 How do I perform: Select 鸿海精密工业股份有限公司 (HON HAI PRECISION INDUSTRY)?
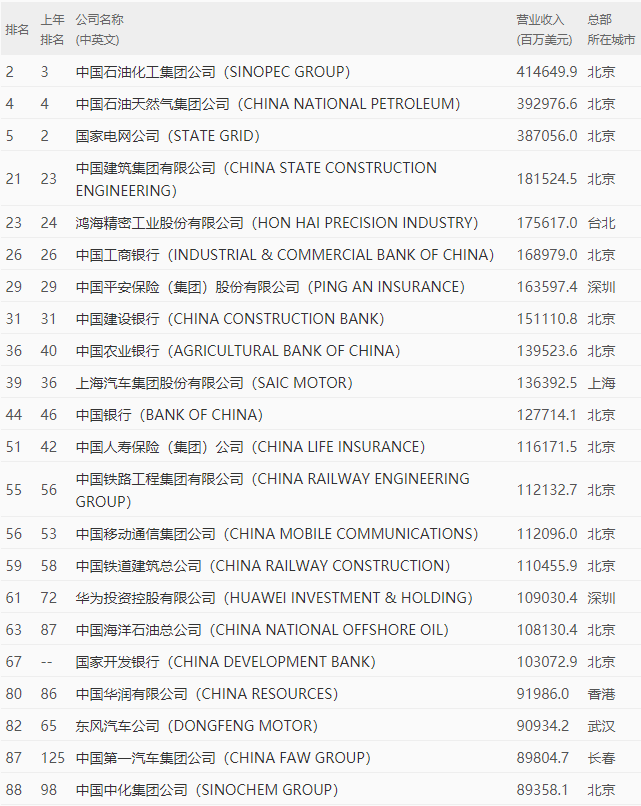click(277, 223)
